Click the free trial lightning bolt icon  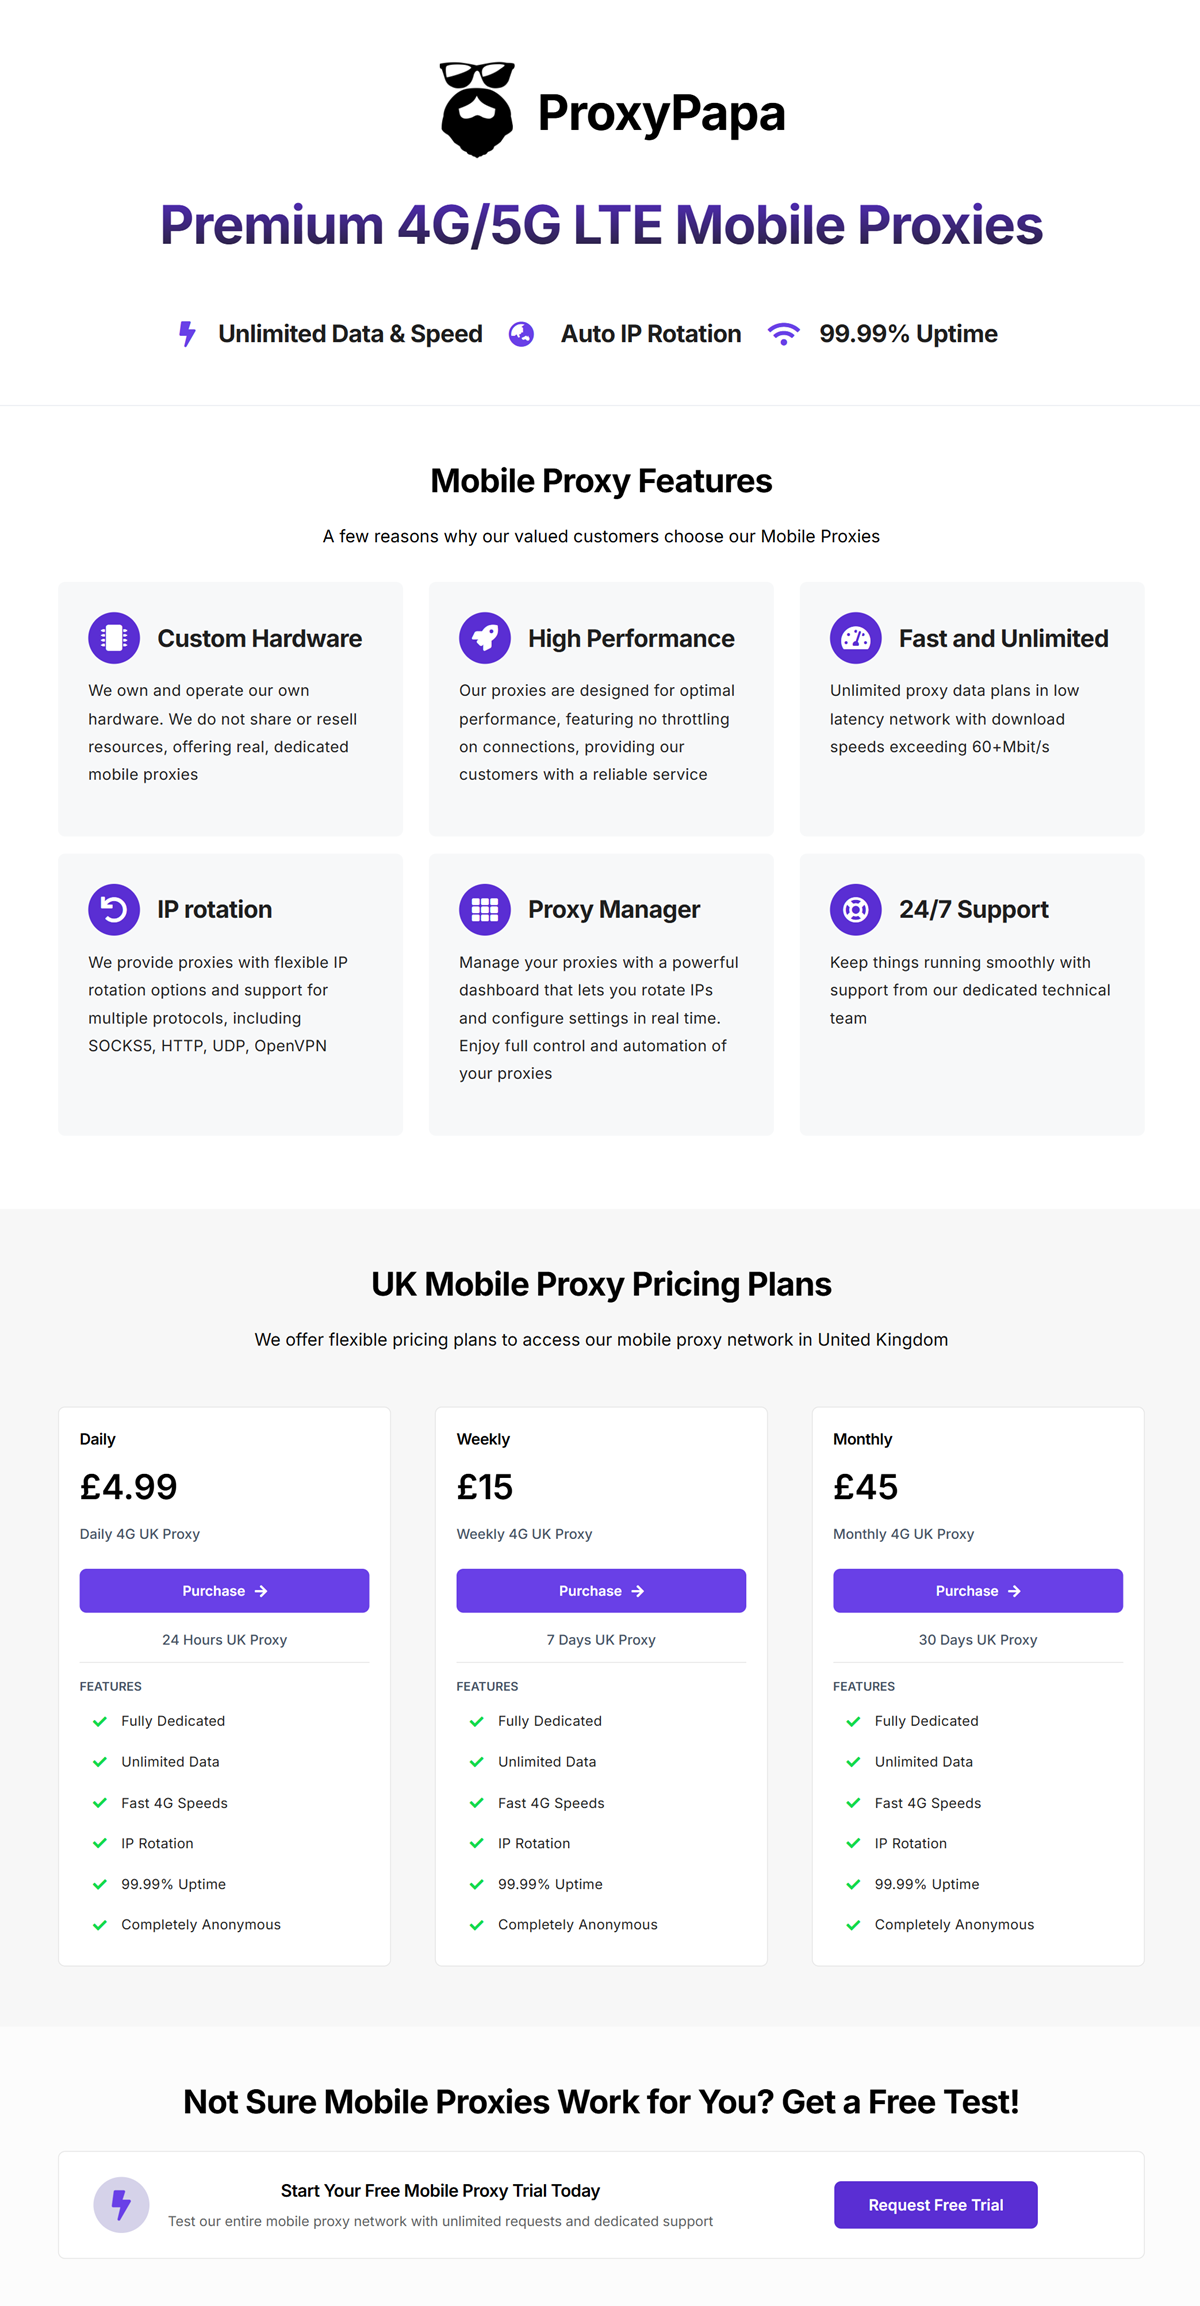(x=121, y=2205)
